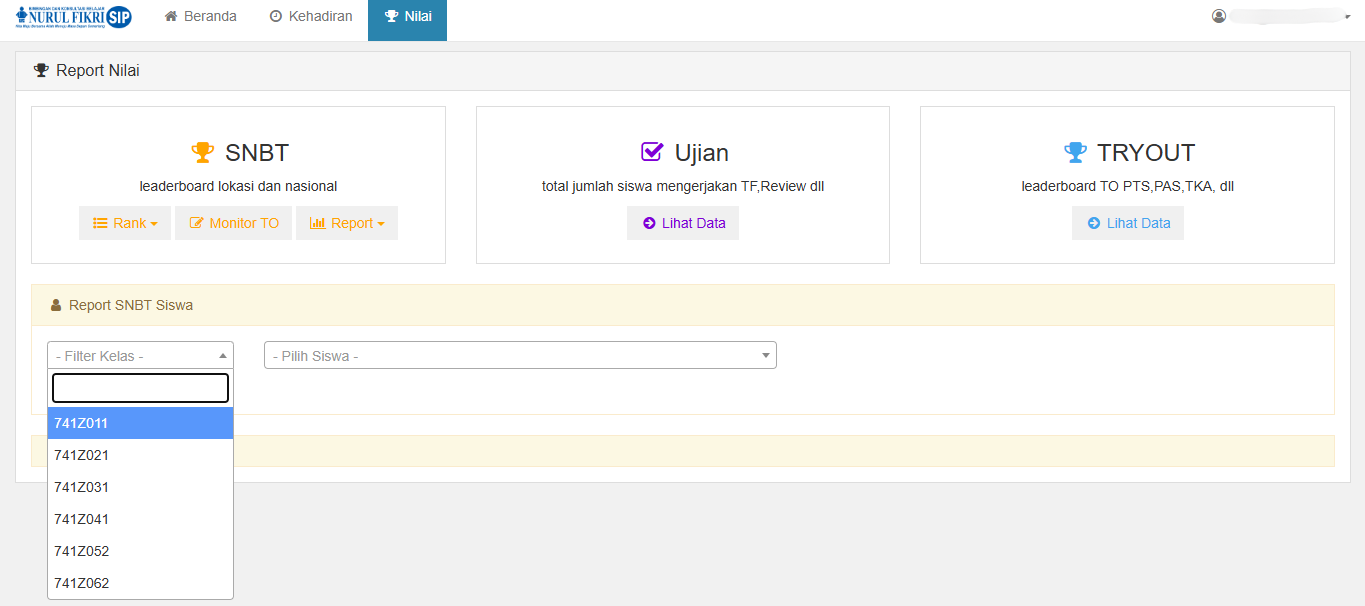Choose class 741Z011 from the list
Image resolution: width=1365 pixels, height=606 pixels.
click(x=140, y=423)
